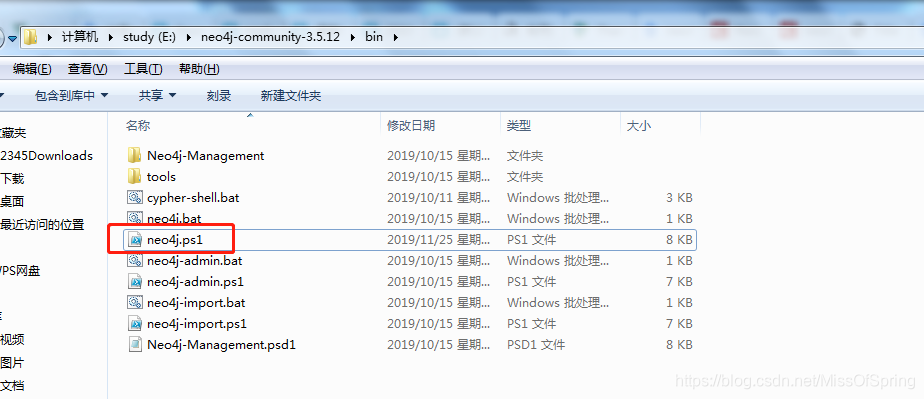Open the recent pages dropdown arrow
This screenshot has width=924, height=399.
point(12,38)
